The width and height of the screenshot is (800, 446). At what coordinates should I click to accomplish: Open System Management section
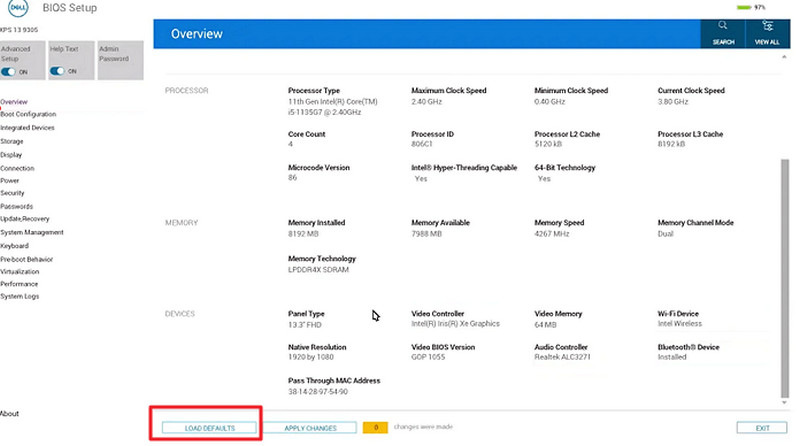point(32,232)
